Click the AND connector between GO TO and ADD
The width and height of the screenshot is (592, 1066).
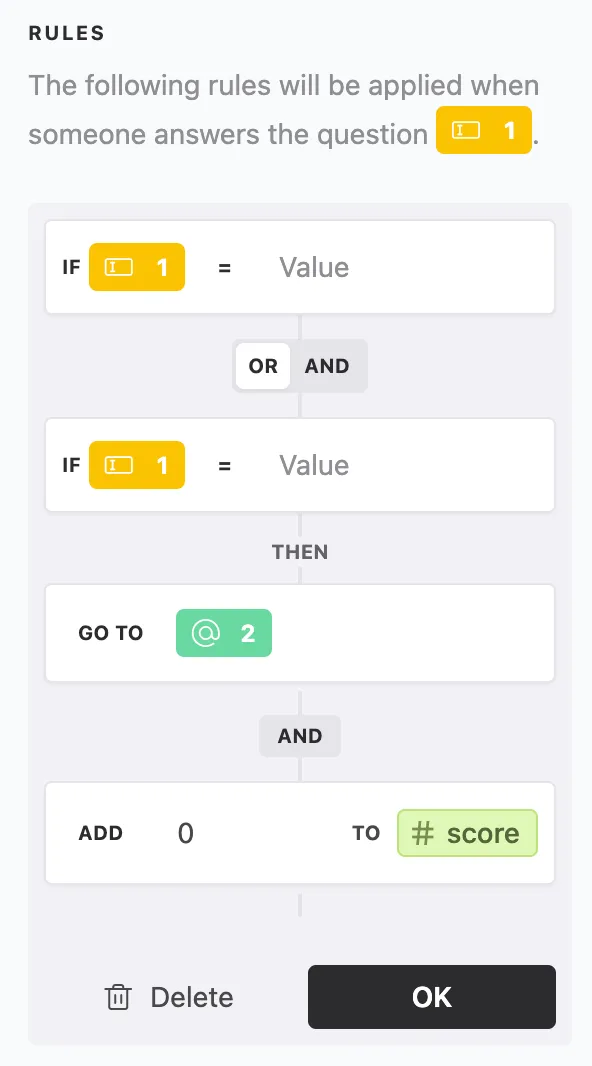coord(299,736)
